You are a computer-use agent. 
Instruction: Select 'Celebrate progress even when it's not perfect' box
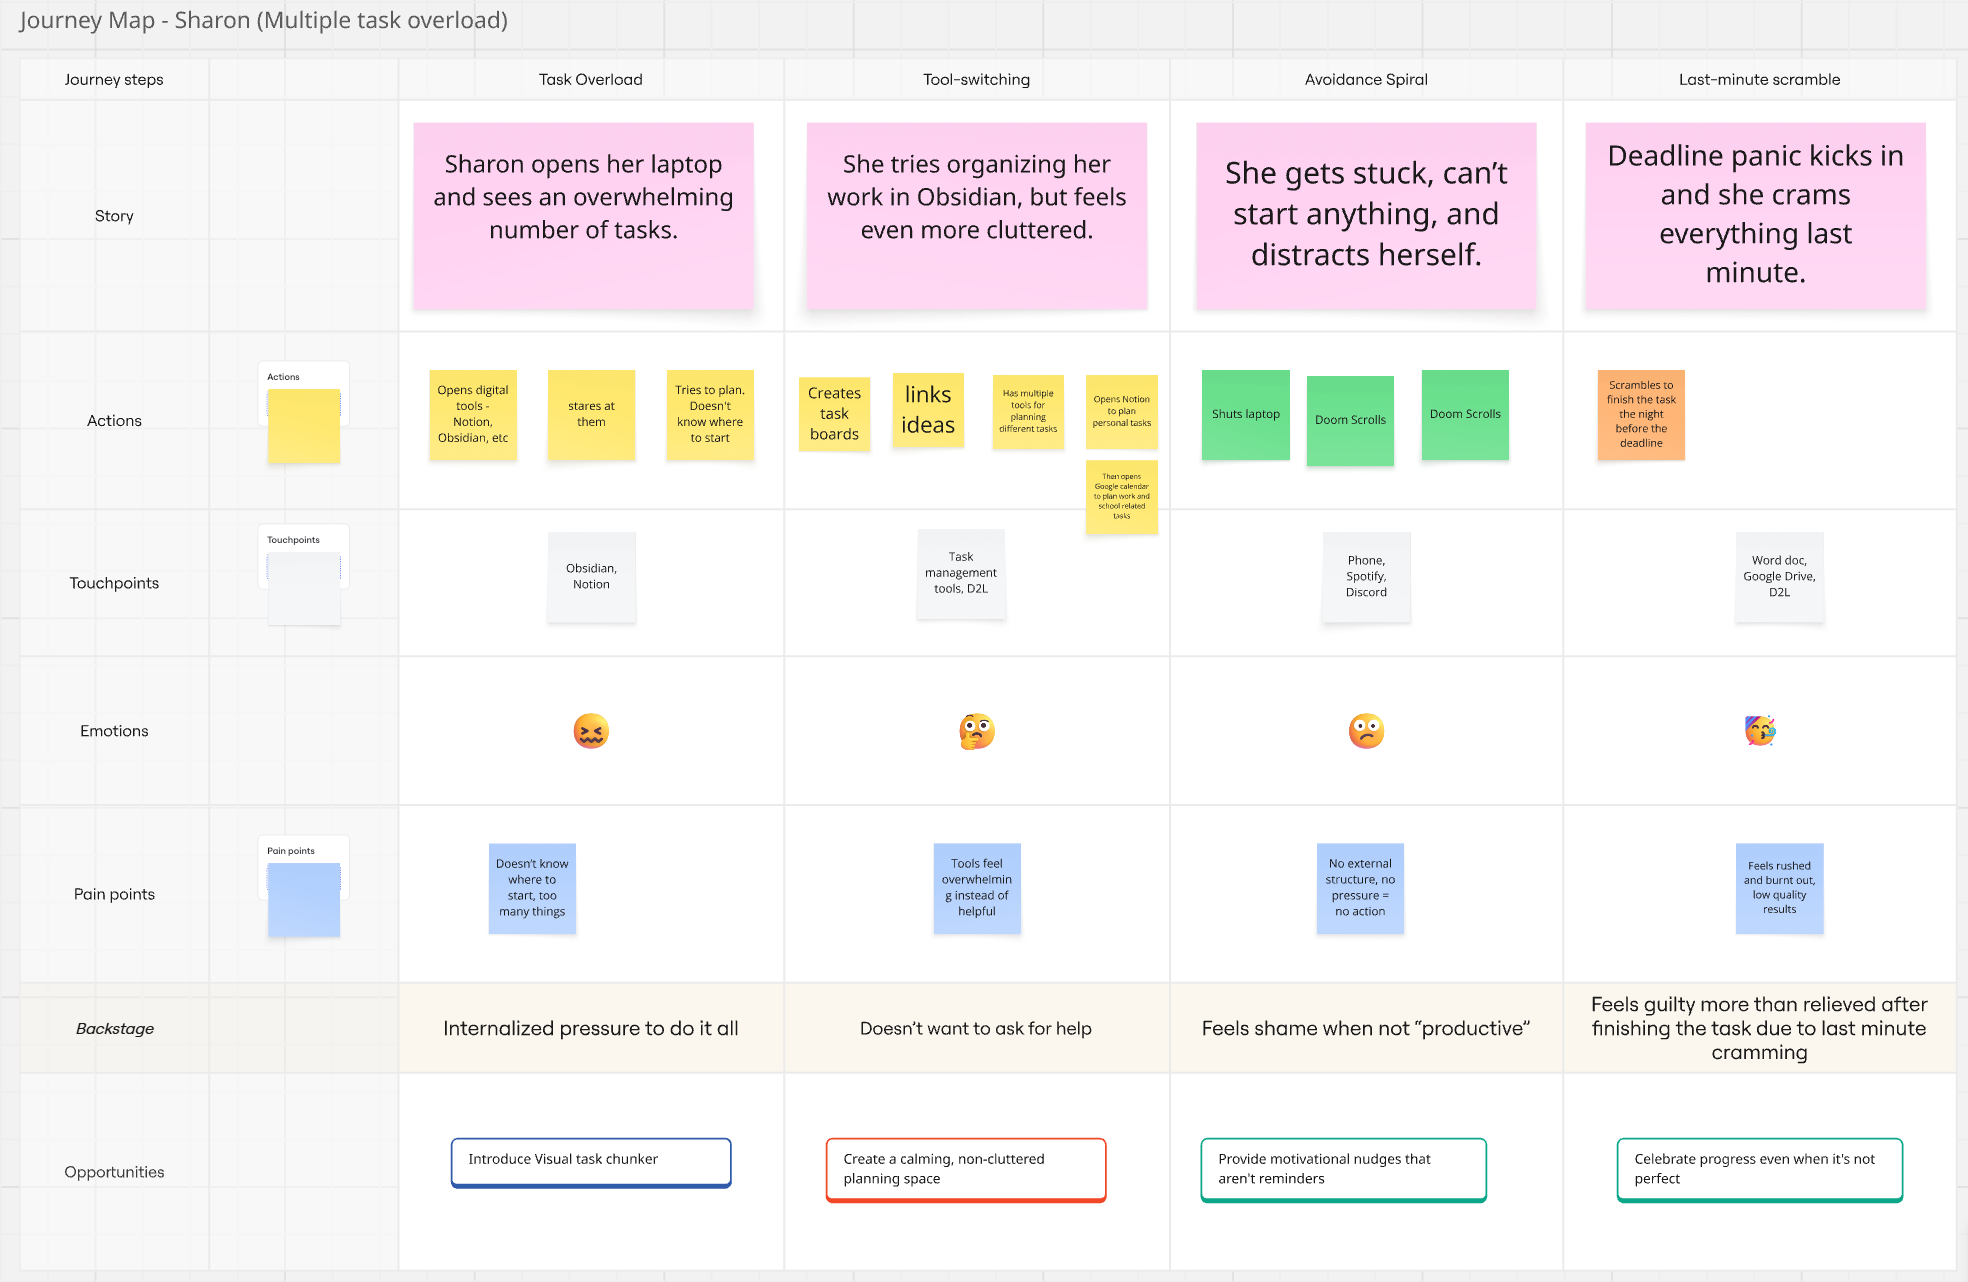tap(1760, 1169)
